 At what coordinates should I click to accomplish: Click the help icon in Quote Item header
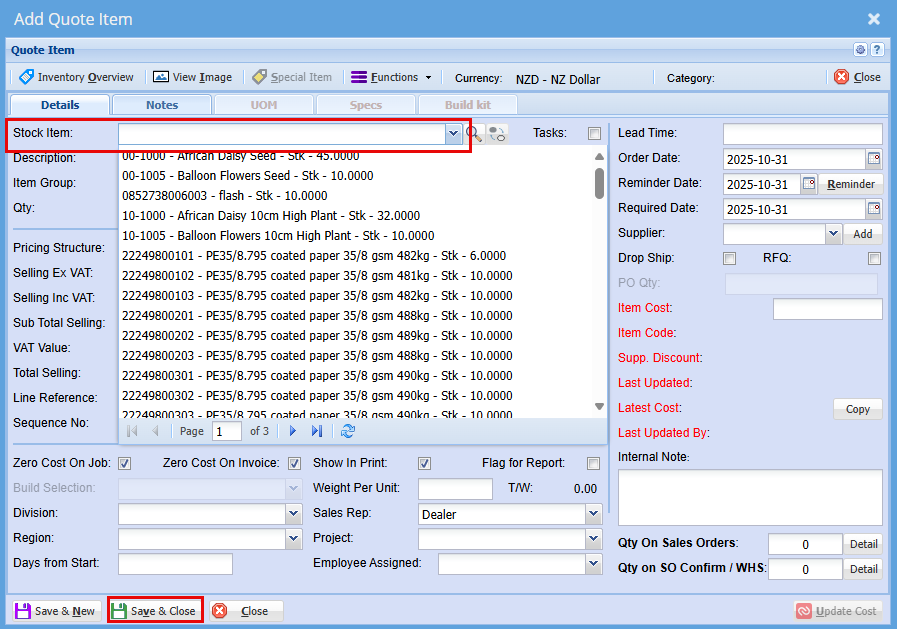tap(877, 50)
